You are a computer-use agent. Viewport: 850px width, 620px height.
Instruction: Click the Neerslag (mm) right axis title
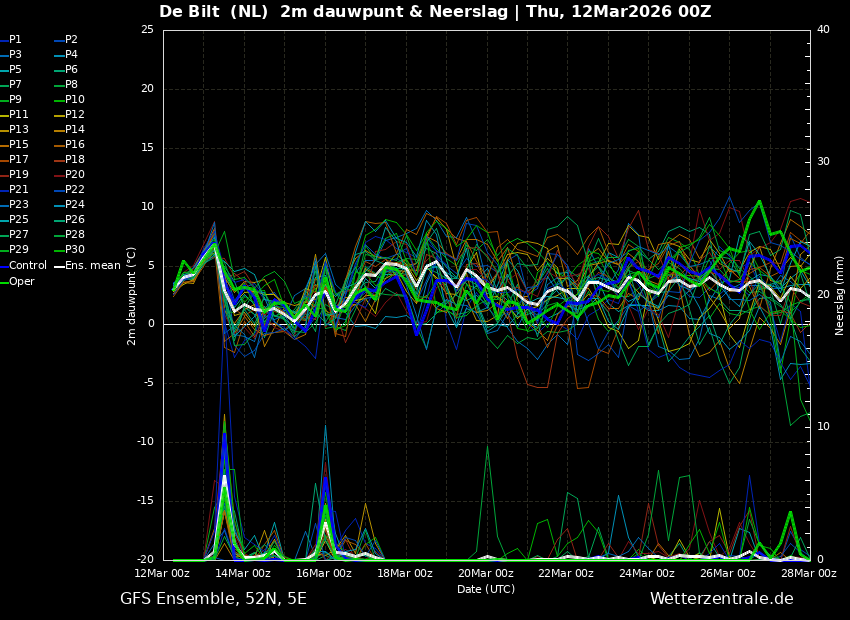pos(840,295)
